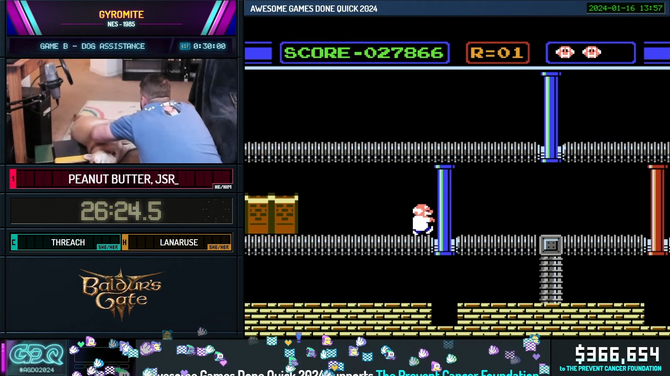Viewport: 670px width, 376px height.
Task: Click the Prevent Cancer Foundation ticker link
Action: 457,373
